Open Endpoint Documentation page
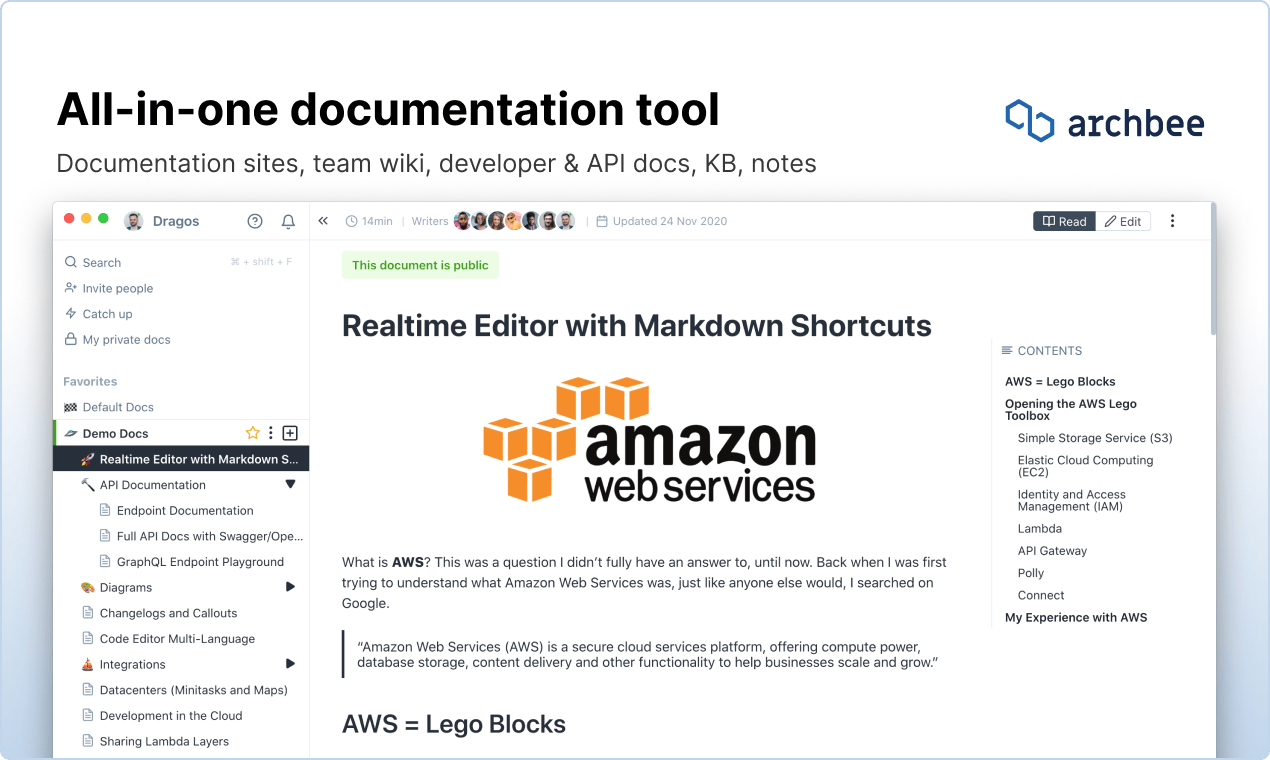 click(185, 511)
